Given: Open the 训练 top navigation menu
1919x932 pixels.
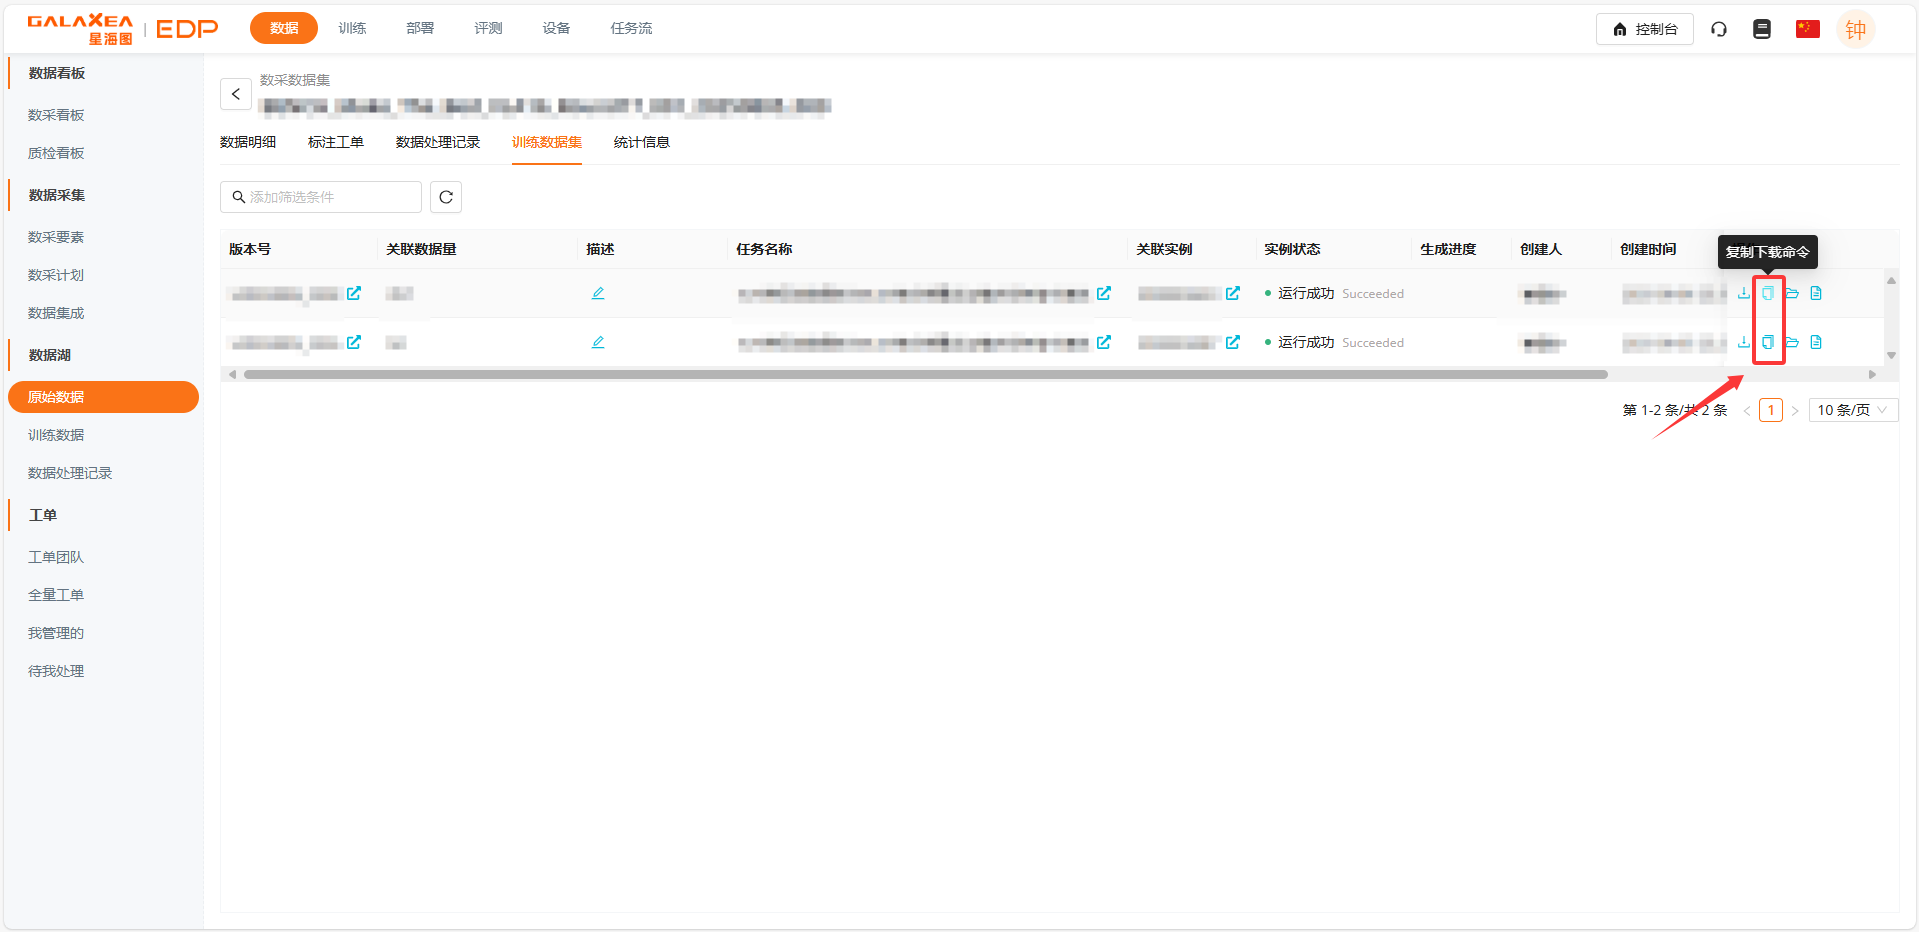Looking at the screenshot, I should click(352, 28).
